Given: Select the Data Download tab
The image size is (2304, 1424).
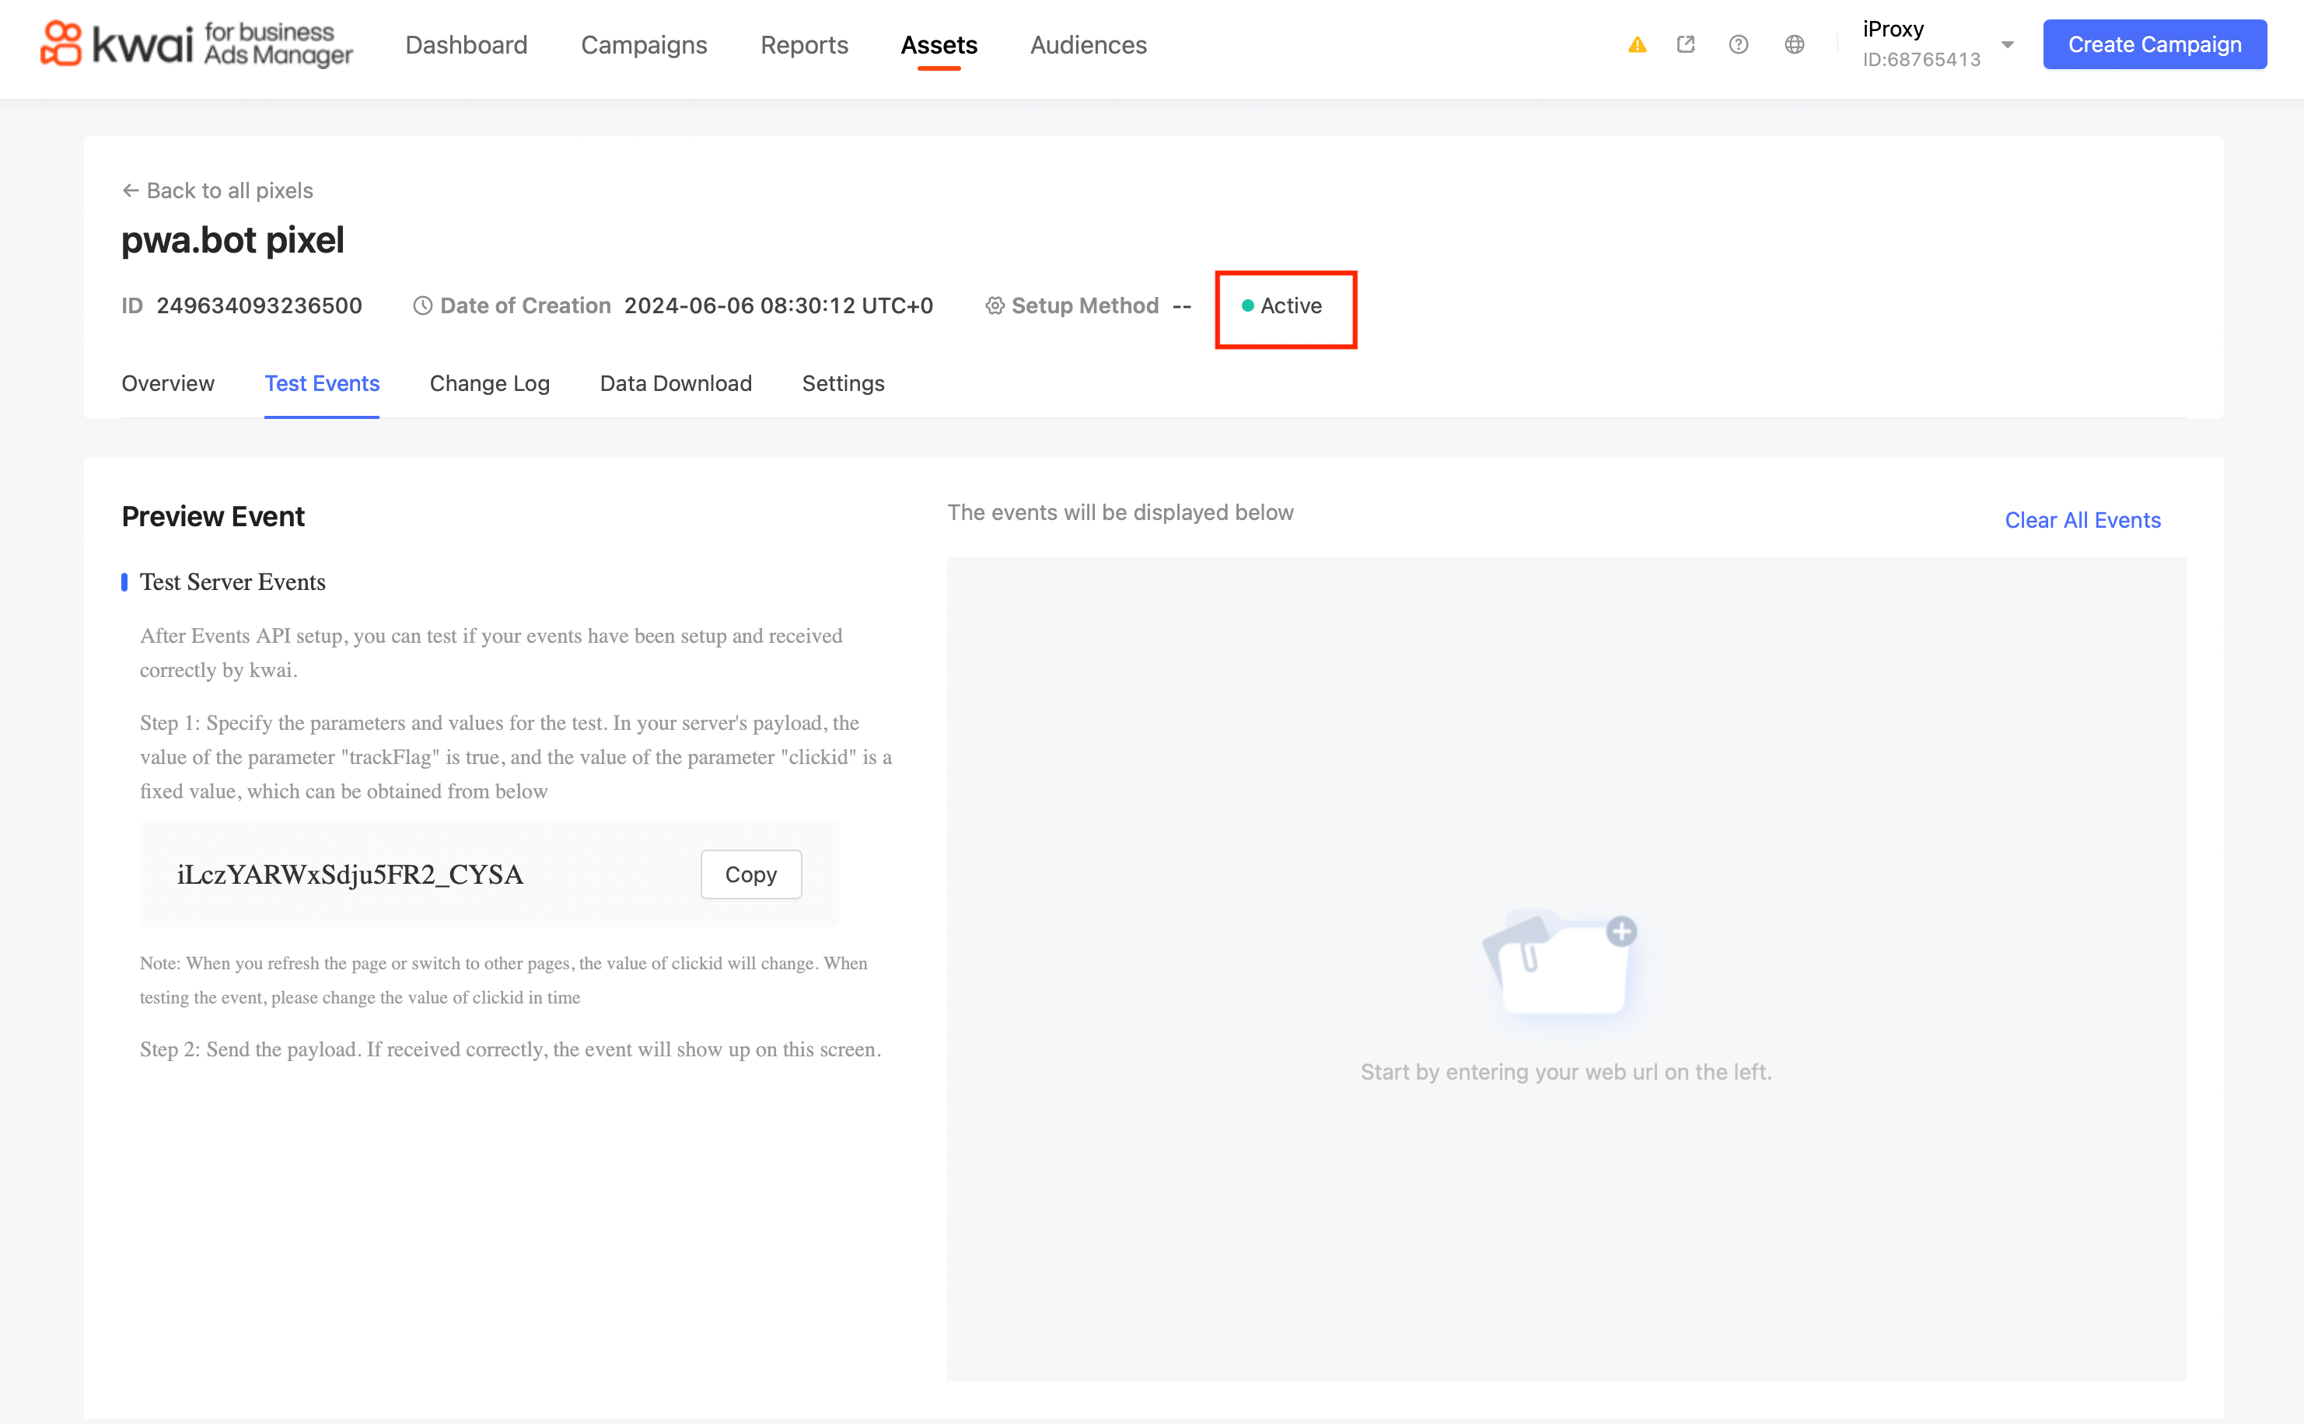Looking at the screenshot, I should pos(675,384).
